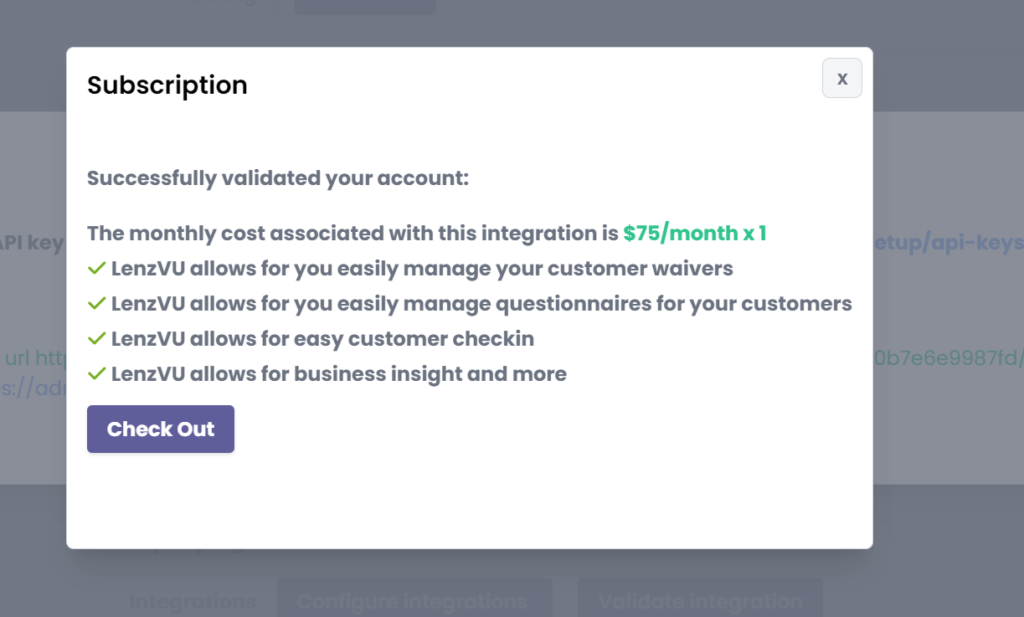The width and height of the screenshot is (1024, 617).
Task: Open the Configure integrations button behind dialog
Action: click(x=412, y=601)
